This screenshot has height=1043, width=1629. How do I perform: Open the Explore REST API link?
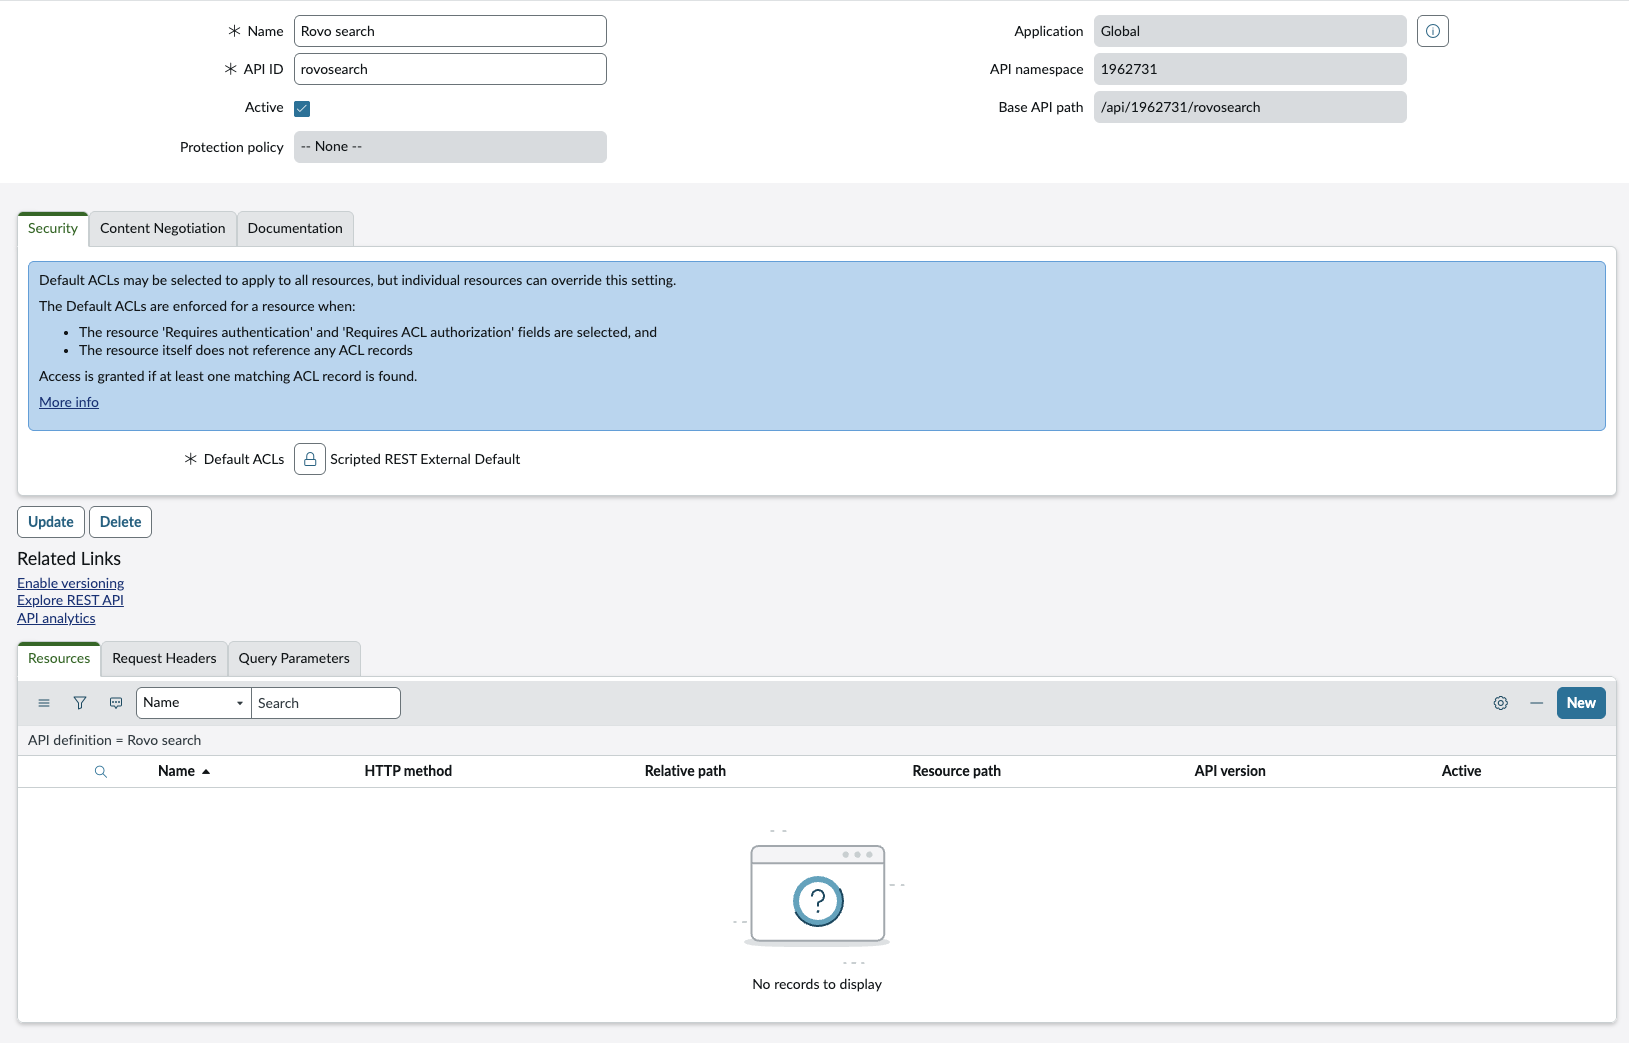click(x=70, y=600)
